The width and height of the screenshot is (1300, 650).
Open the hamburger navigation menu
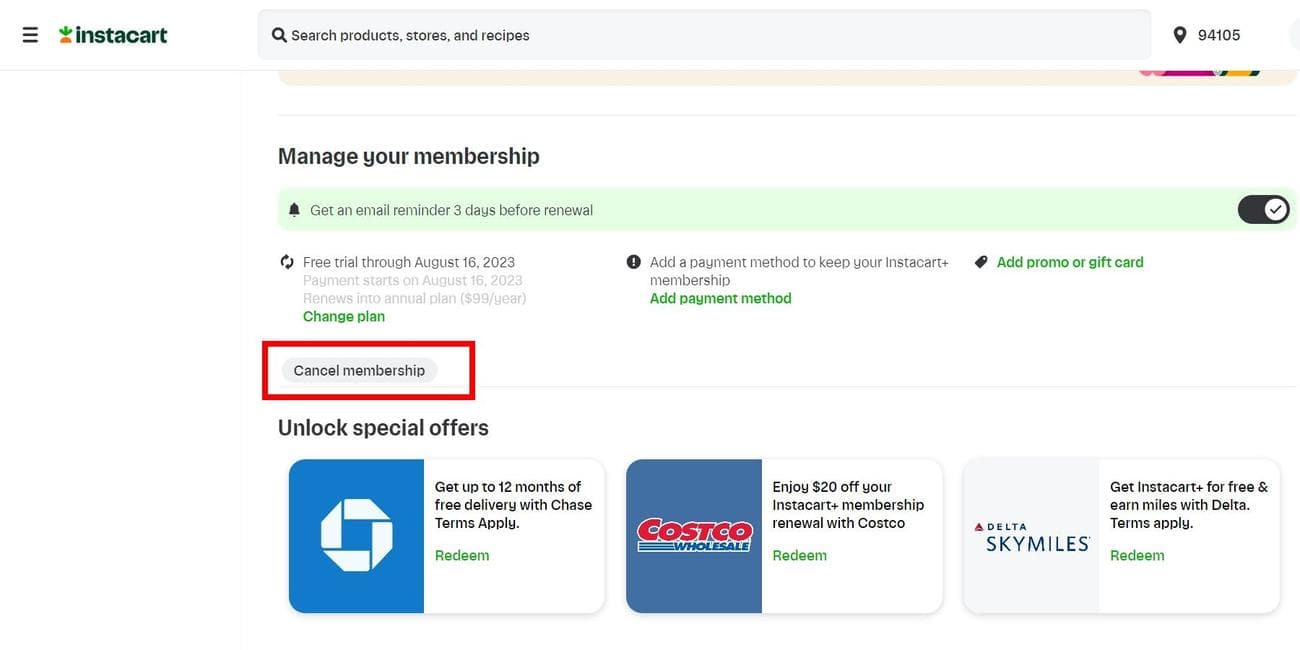[29, 33]
